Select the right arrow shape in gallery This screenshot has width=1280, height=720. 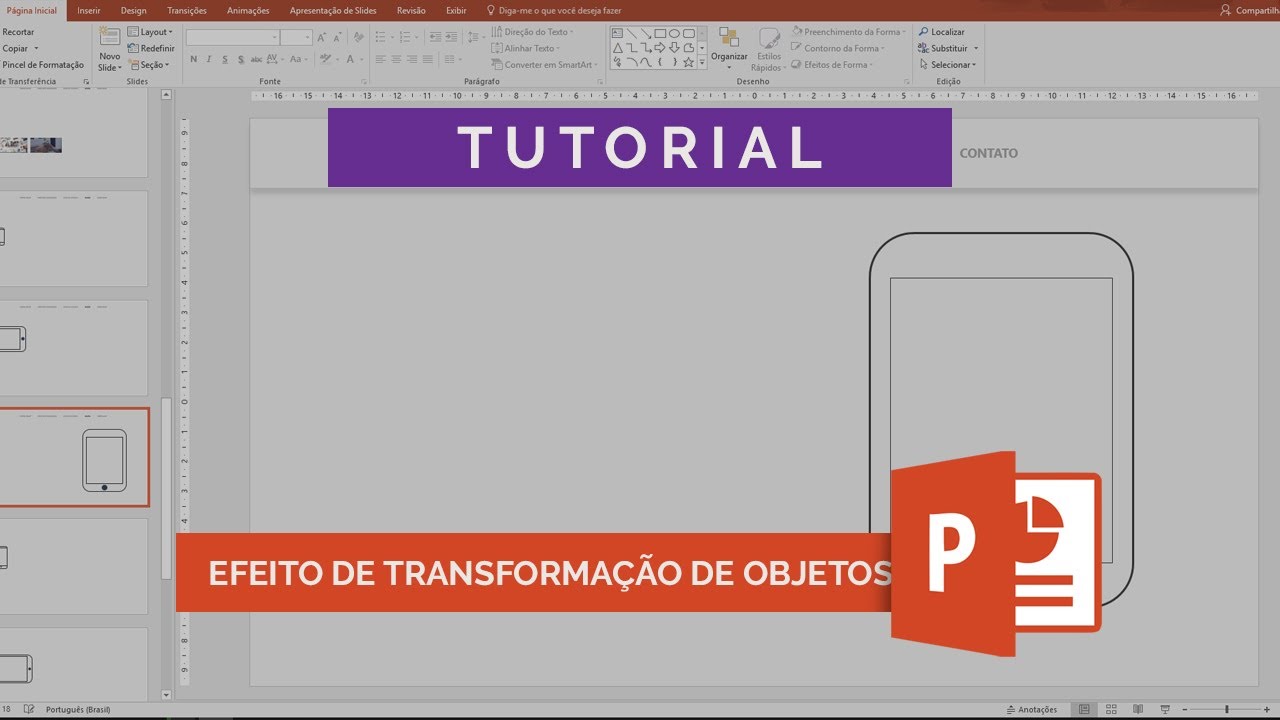[x=660, y=47]
